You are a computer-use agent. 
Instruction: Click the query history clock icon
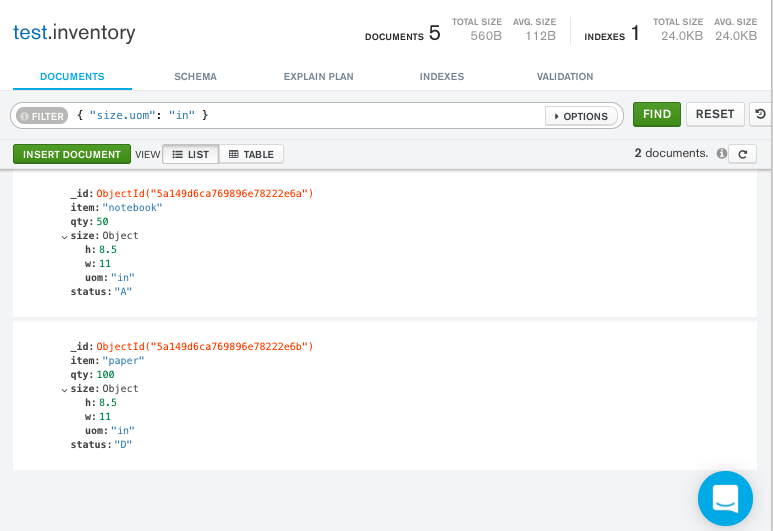tap(761, 115)
